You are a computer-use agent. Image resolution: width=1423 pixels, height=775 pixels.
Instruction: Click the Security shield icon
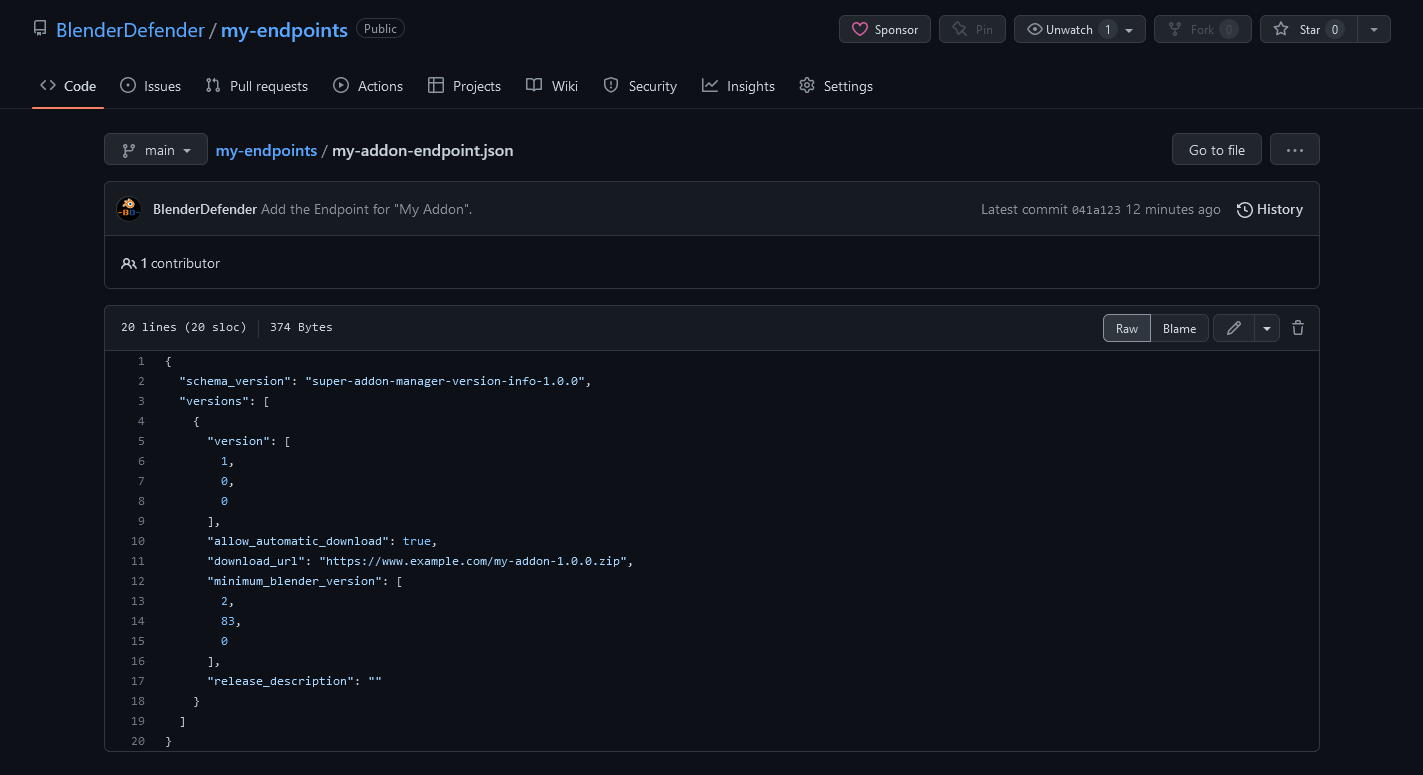pyautogui.click(x=611, y=86)
